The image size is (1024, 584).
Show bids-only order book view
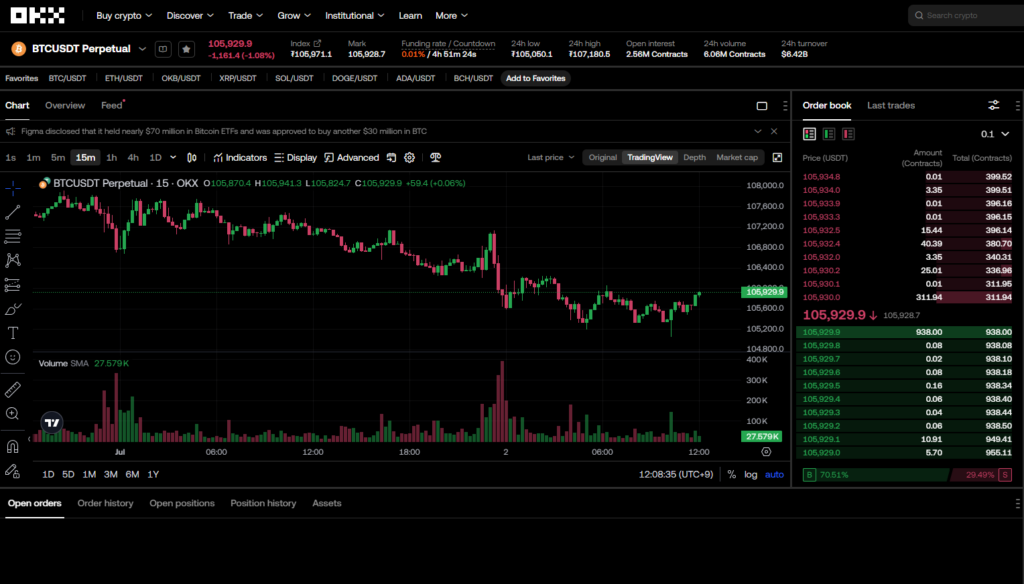(x=829, y=134)
